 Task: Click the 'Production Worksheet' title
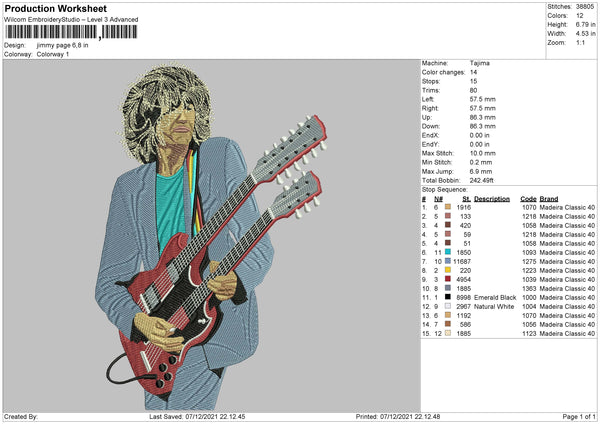point(55,8)
